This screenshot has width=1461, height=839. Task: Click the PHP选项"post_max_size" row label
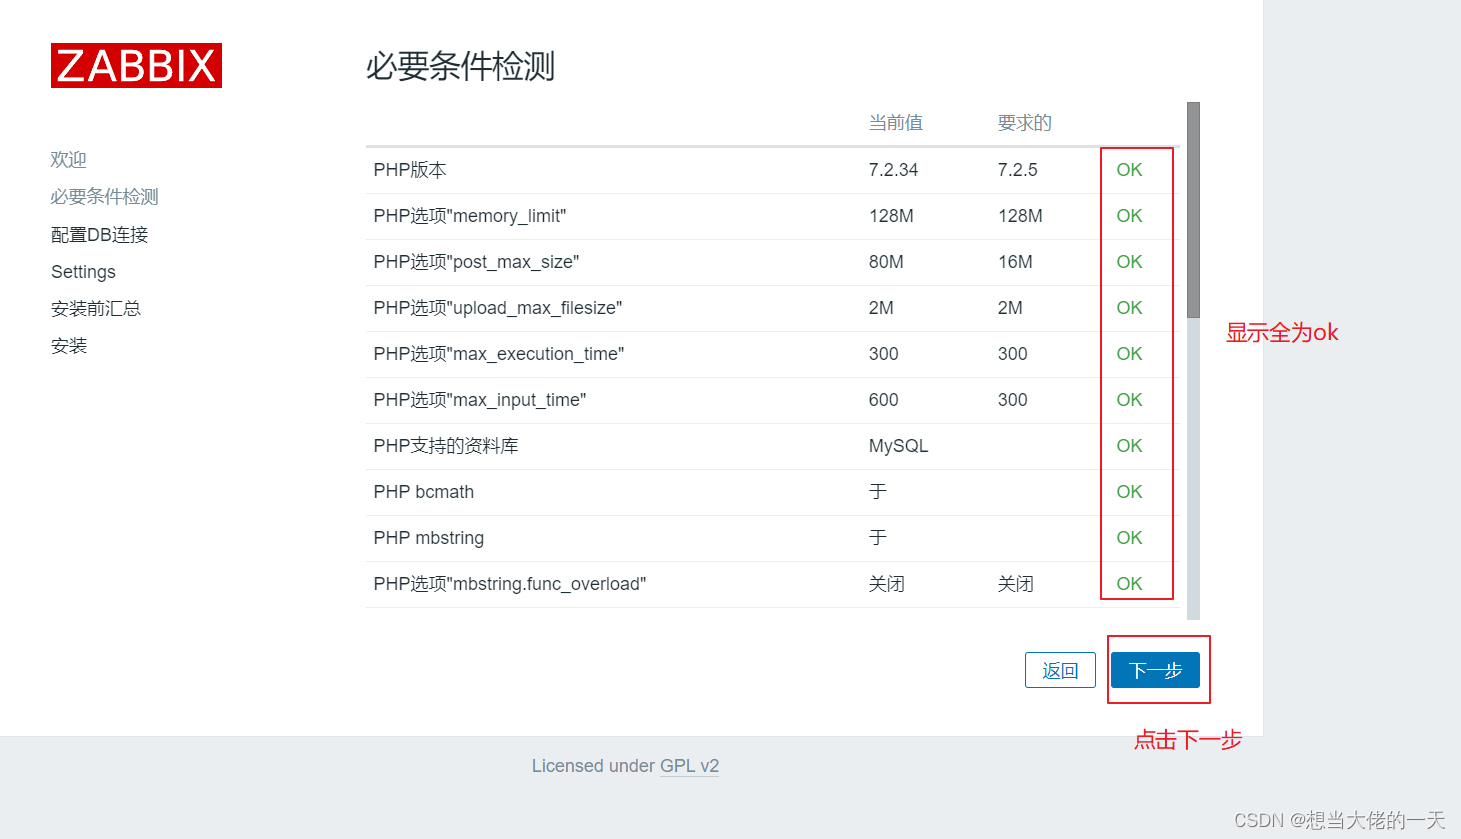click(476, 262)
